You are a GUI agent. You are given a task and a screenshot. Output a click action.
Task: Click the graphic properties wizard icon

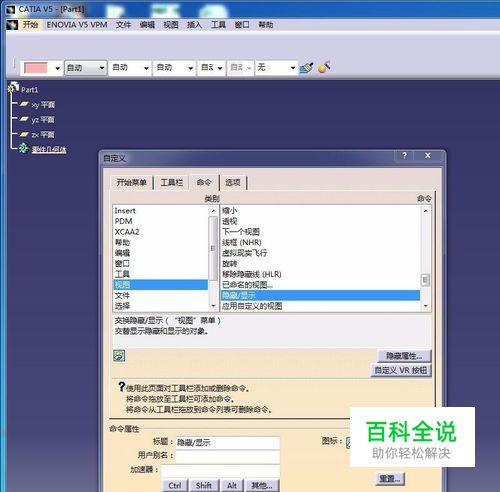click(x=324, y=67)
